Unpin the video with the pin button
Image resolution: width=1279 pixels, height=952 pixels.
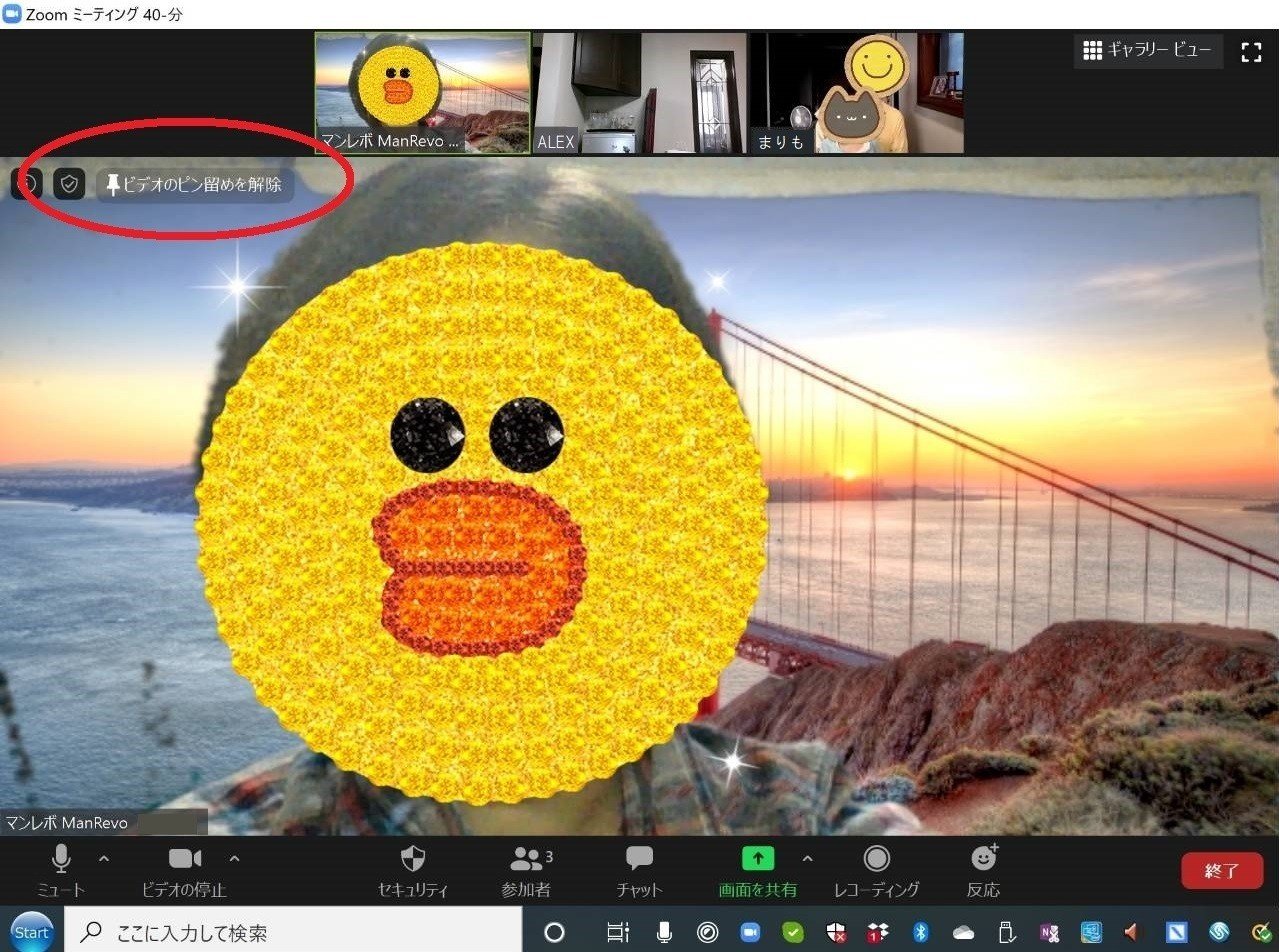tap(195, 184)
